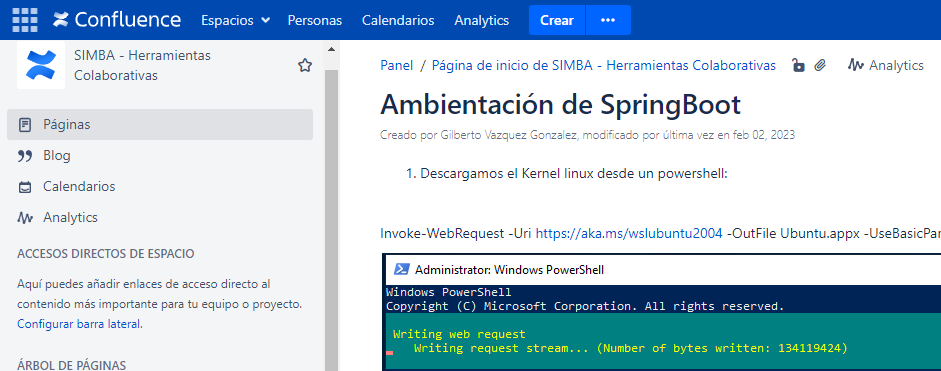Screen dimensions: 941x371
Task: Click the Configurar barra lateral link
Action: click(80, 324)
